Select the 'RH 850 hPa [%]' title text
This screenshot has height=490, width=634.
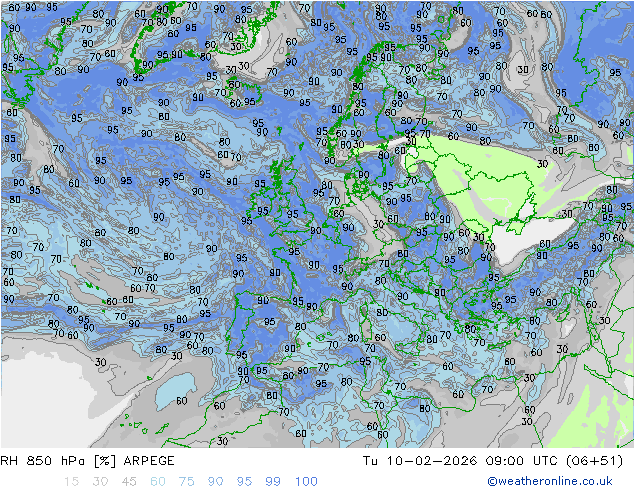pos(59,461)
